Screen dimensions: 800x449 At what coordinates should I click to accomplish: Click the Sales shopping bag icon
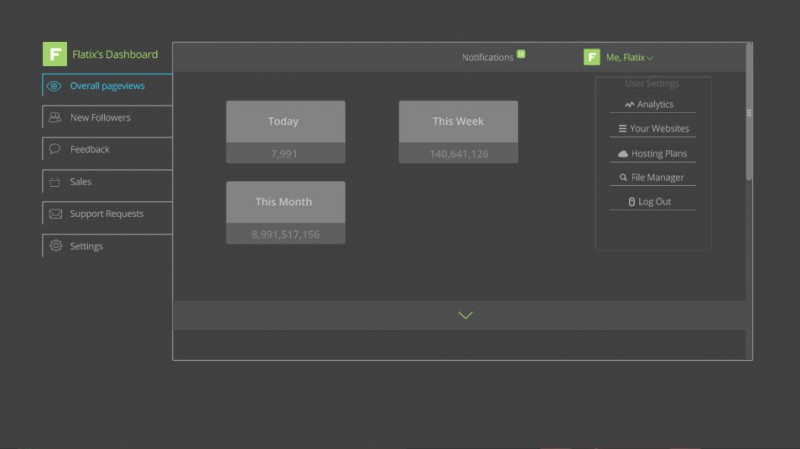pos(55,182)
